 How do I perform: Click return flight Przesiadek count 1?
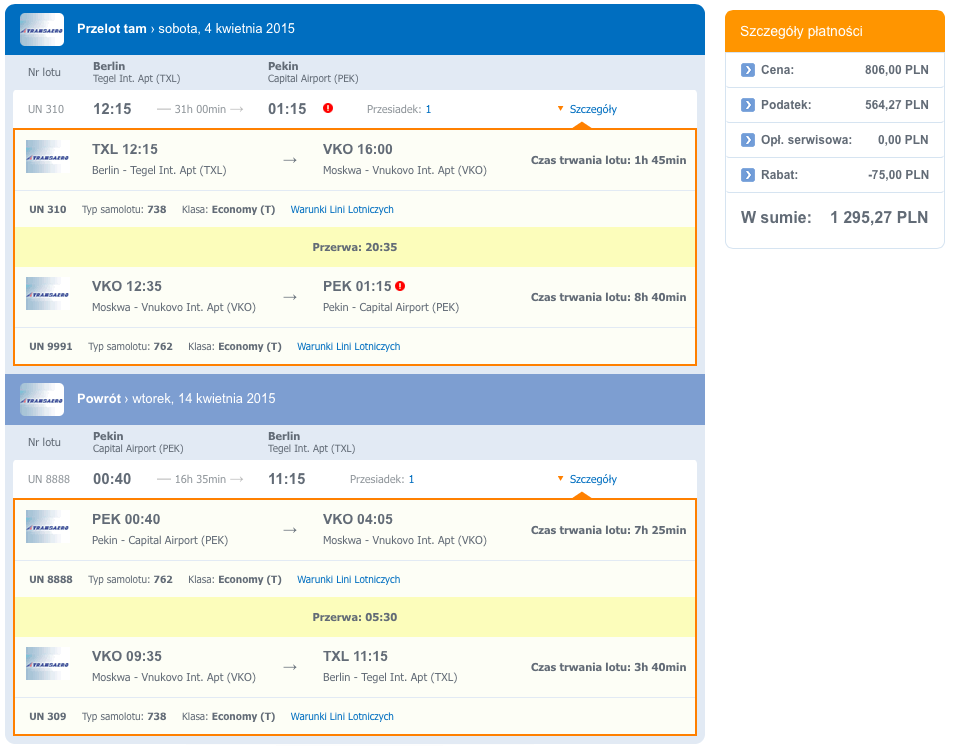[x=411, y=479]
